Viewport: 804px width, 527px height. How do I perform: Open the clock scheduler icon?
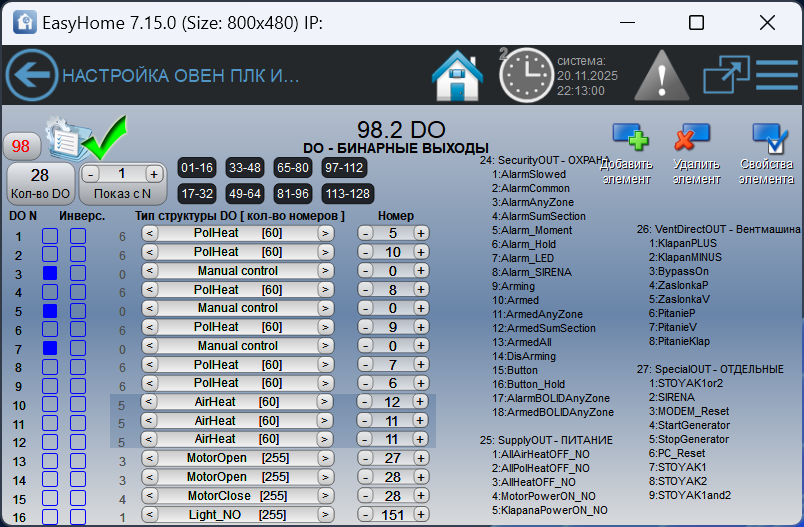(x=524, y=75)
